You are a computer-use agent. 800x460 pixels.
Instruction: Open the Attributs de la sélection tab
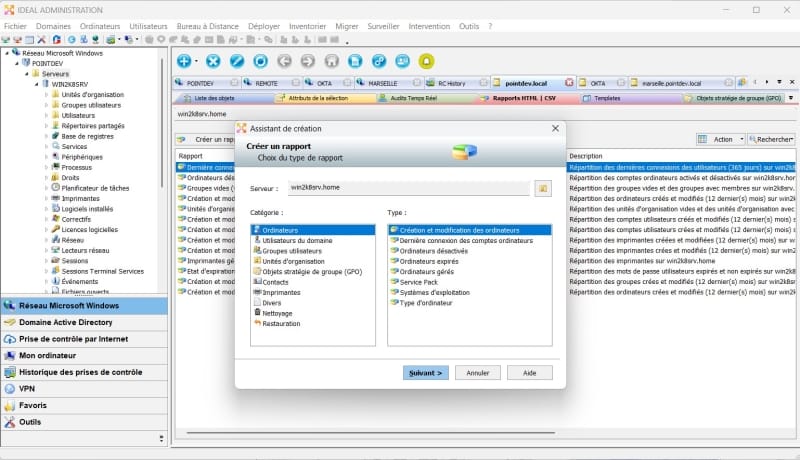(x=318, y=98)
